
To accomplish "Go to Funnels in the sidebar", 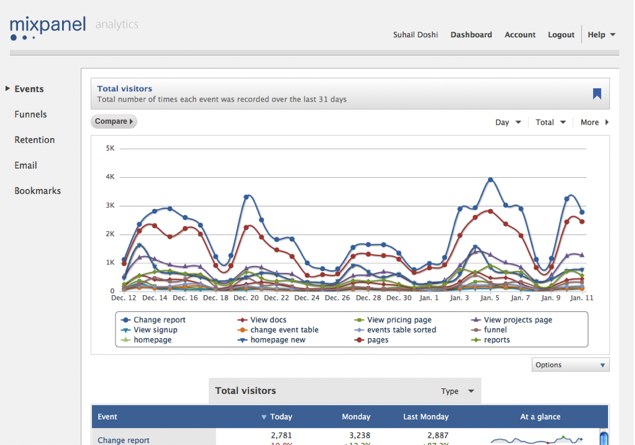I will pos(30,115).
